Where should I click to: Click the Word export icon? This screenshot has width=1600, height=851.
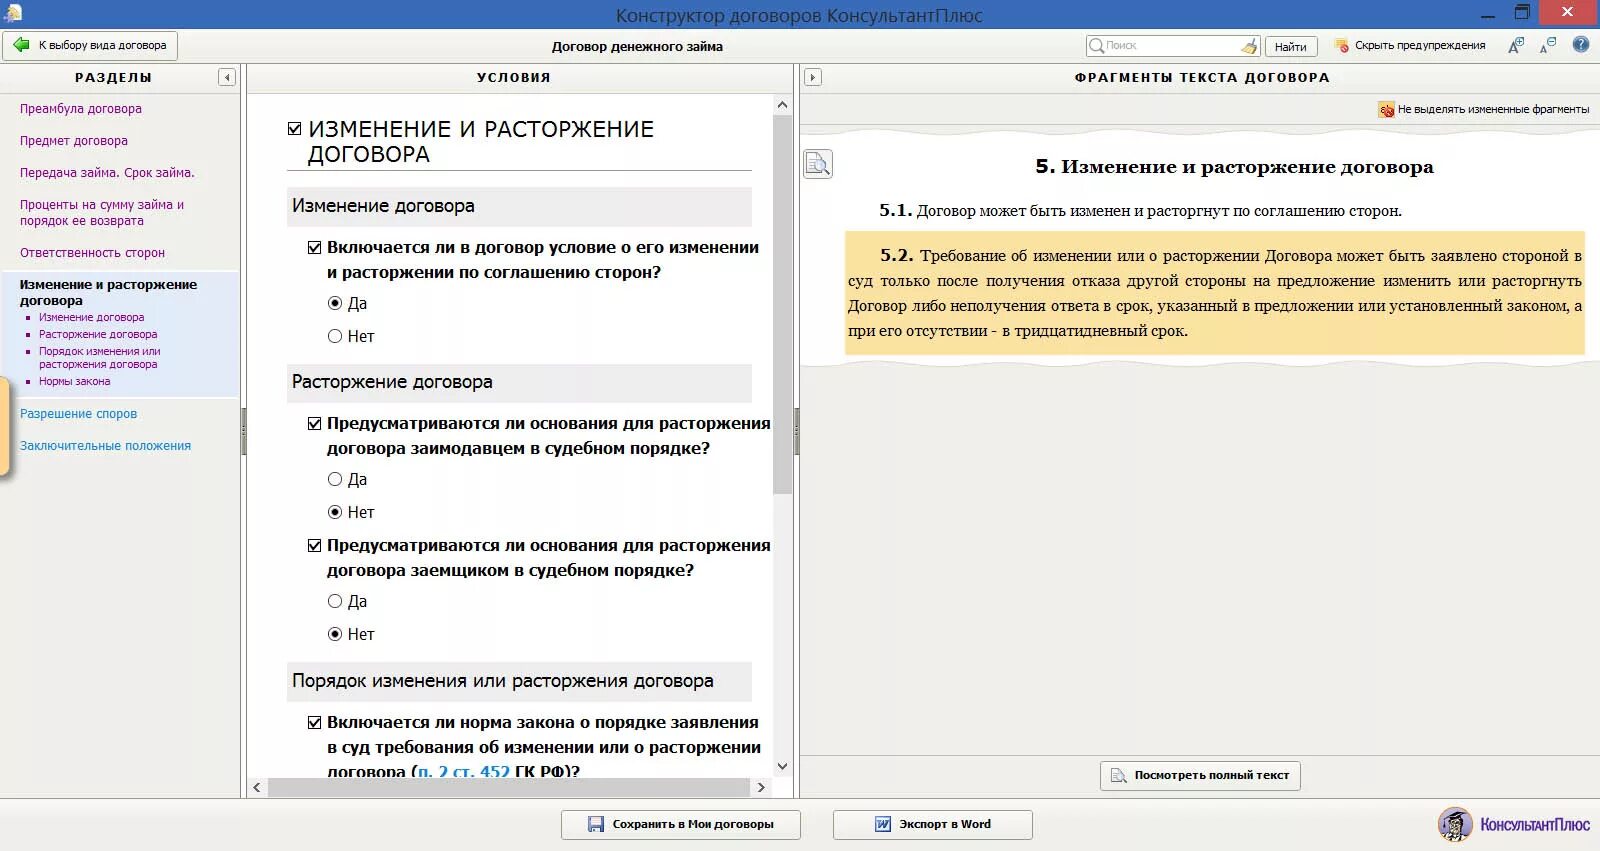[x=883, y=825]
